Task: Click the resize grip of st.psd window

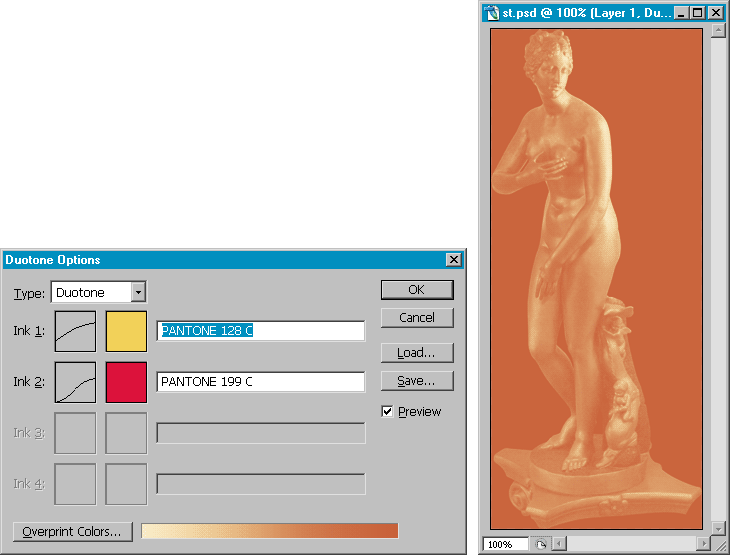Action: point(719,544)
